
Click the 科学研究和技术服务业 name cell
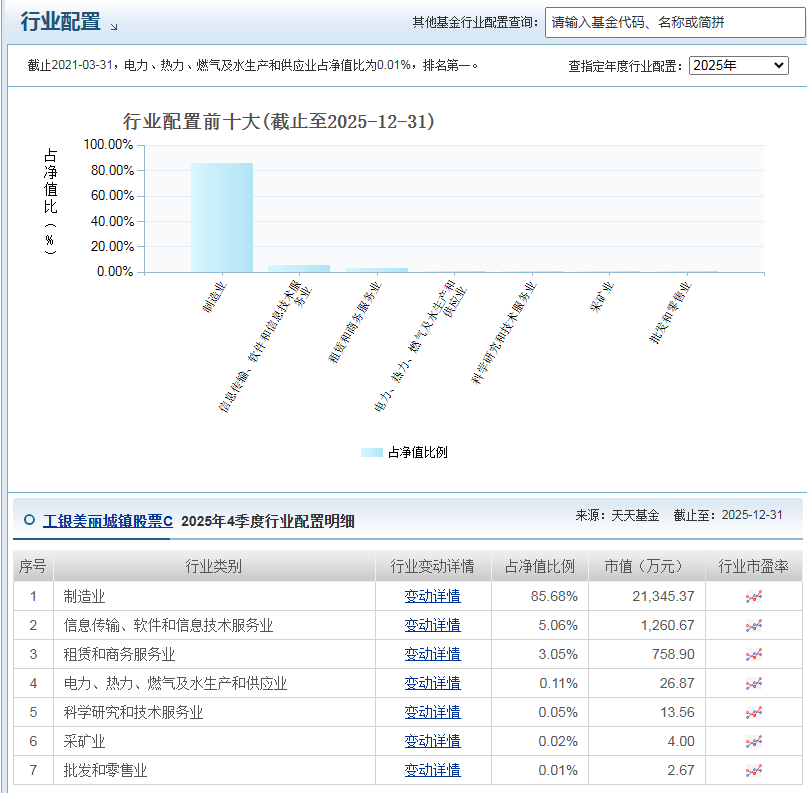(214, 712)
